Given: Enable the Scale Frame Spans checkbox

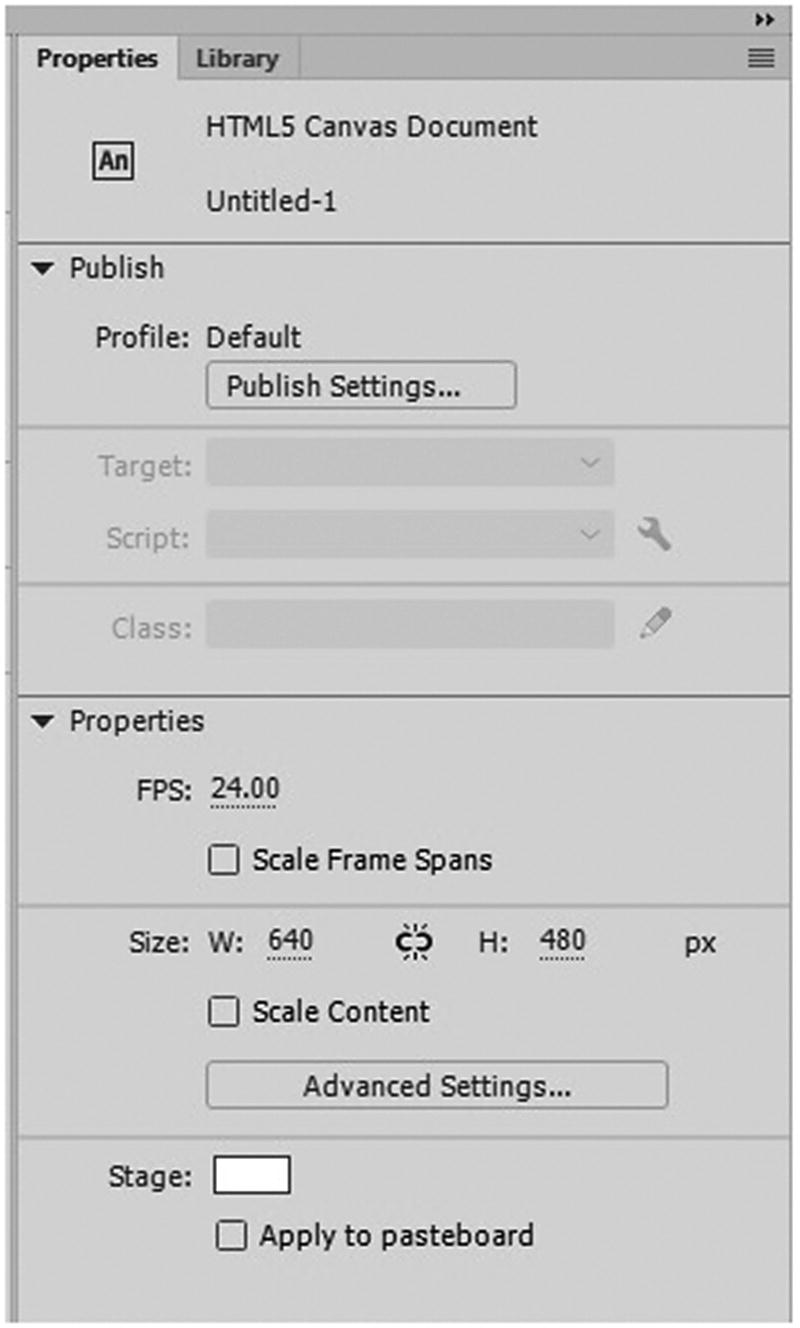Looking at the screenshot, I should pyautogui.click(x=223, y=860).
